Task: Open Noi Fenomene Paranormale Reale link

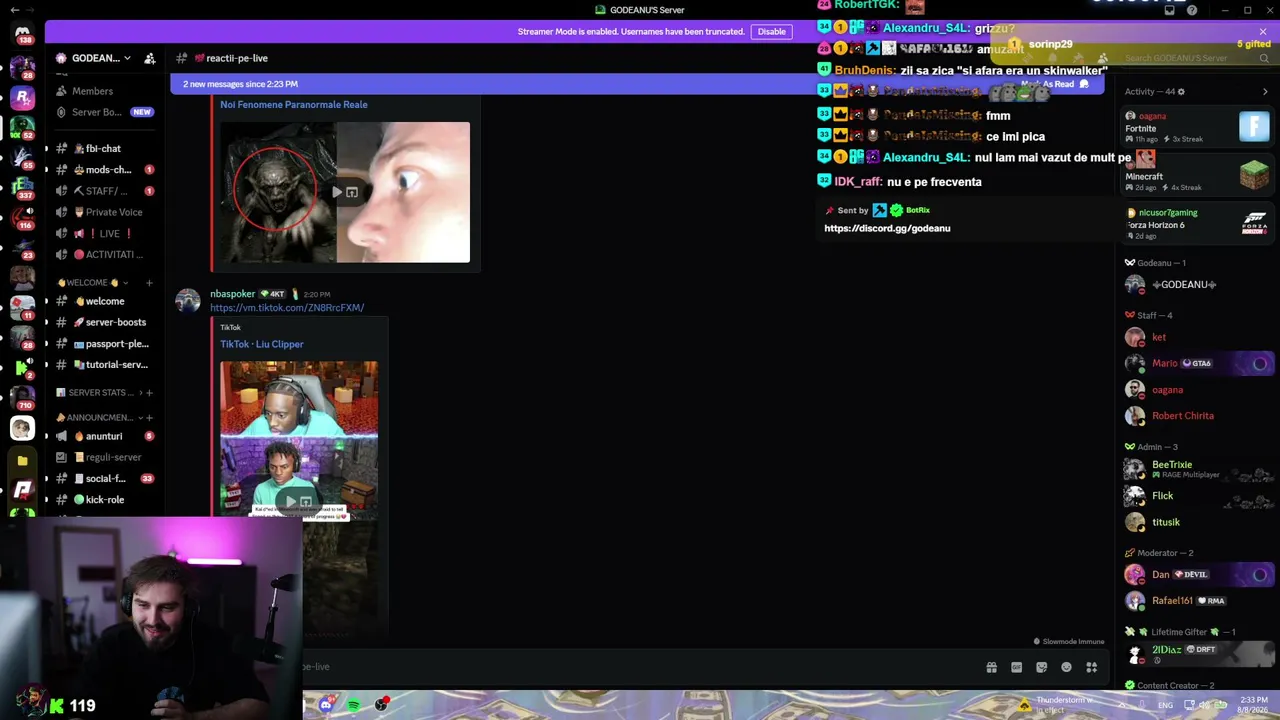Action: [294, 104]
